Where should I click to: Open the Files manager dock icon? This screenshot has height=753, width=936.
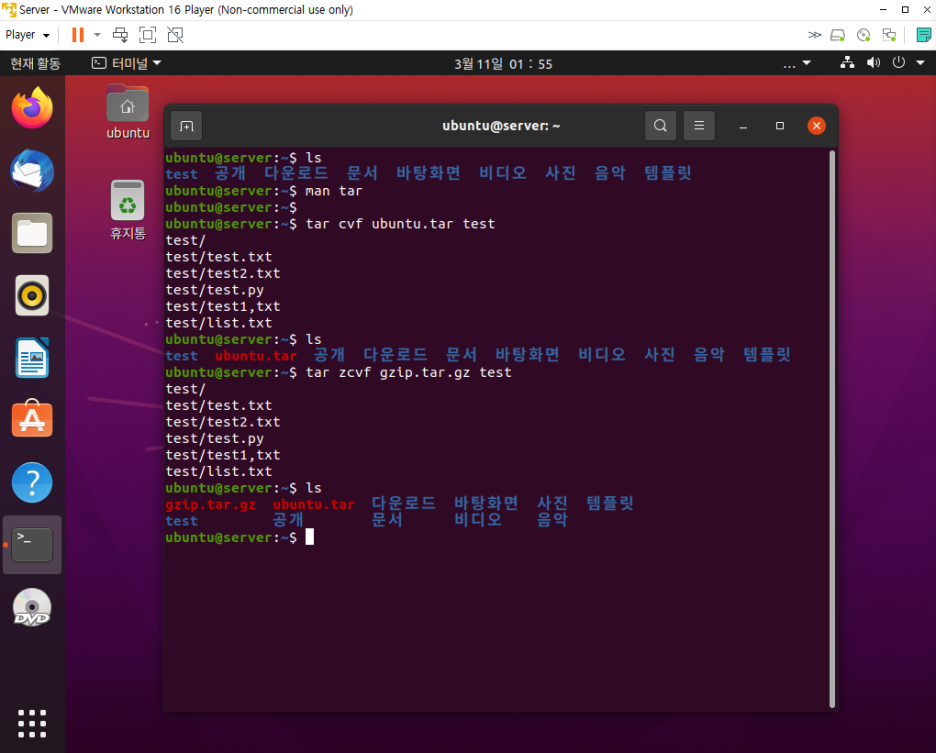coord(32,233)
